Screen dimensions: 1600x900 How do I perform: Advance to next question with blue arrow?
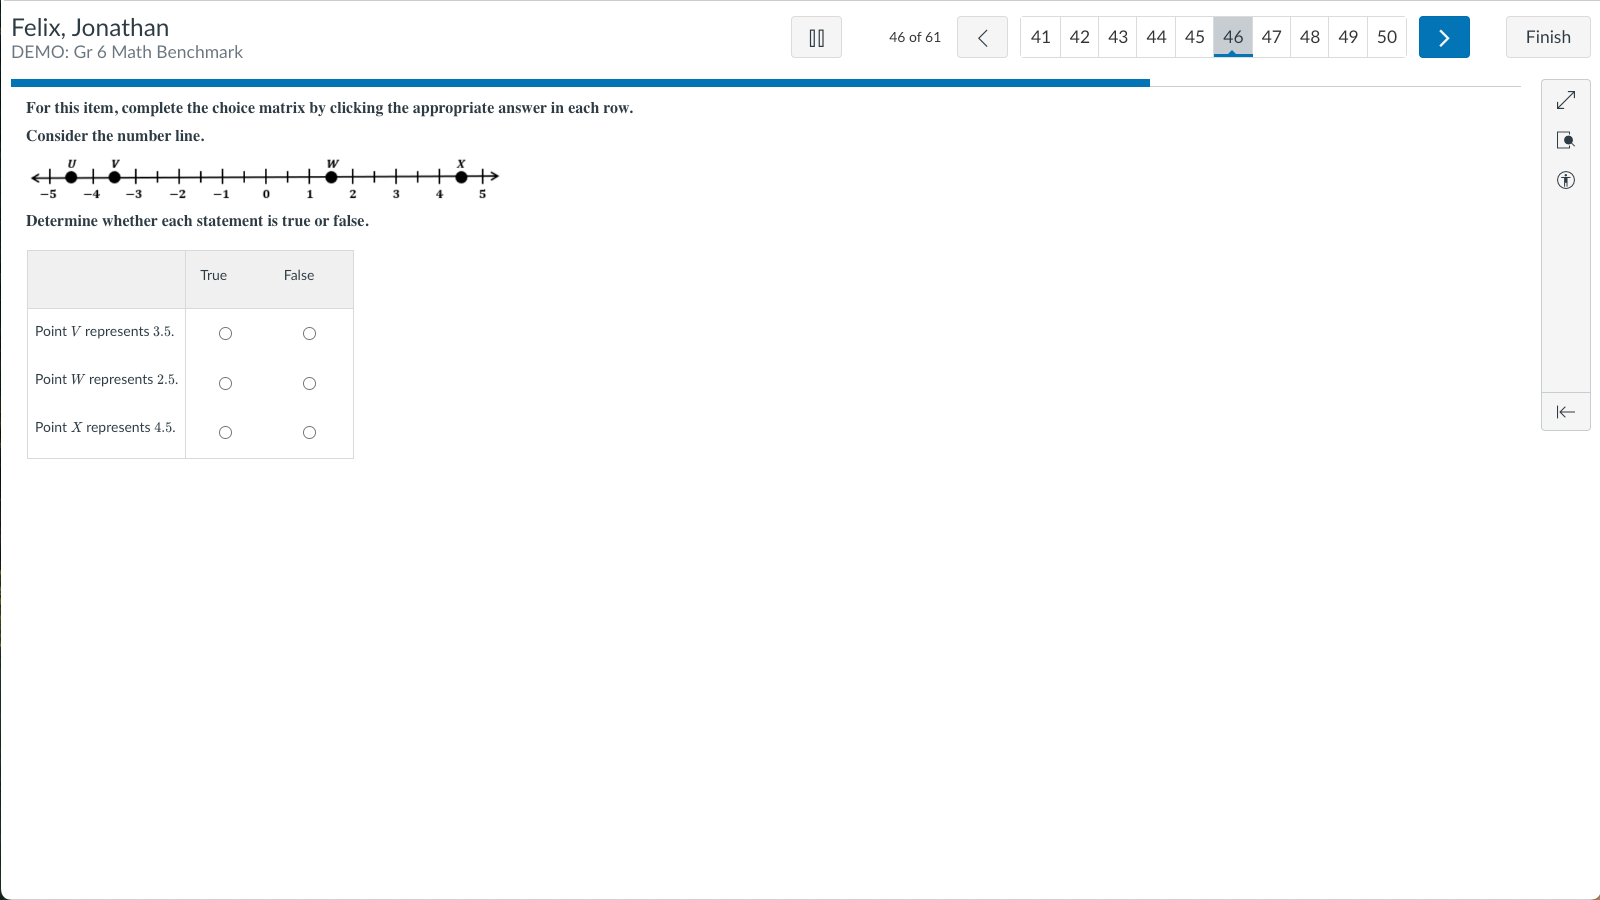click(x=1443, y=38)
